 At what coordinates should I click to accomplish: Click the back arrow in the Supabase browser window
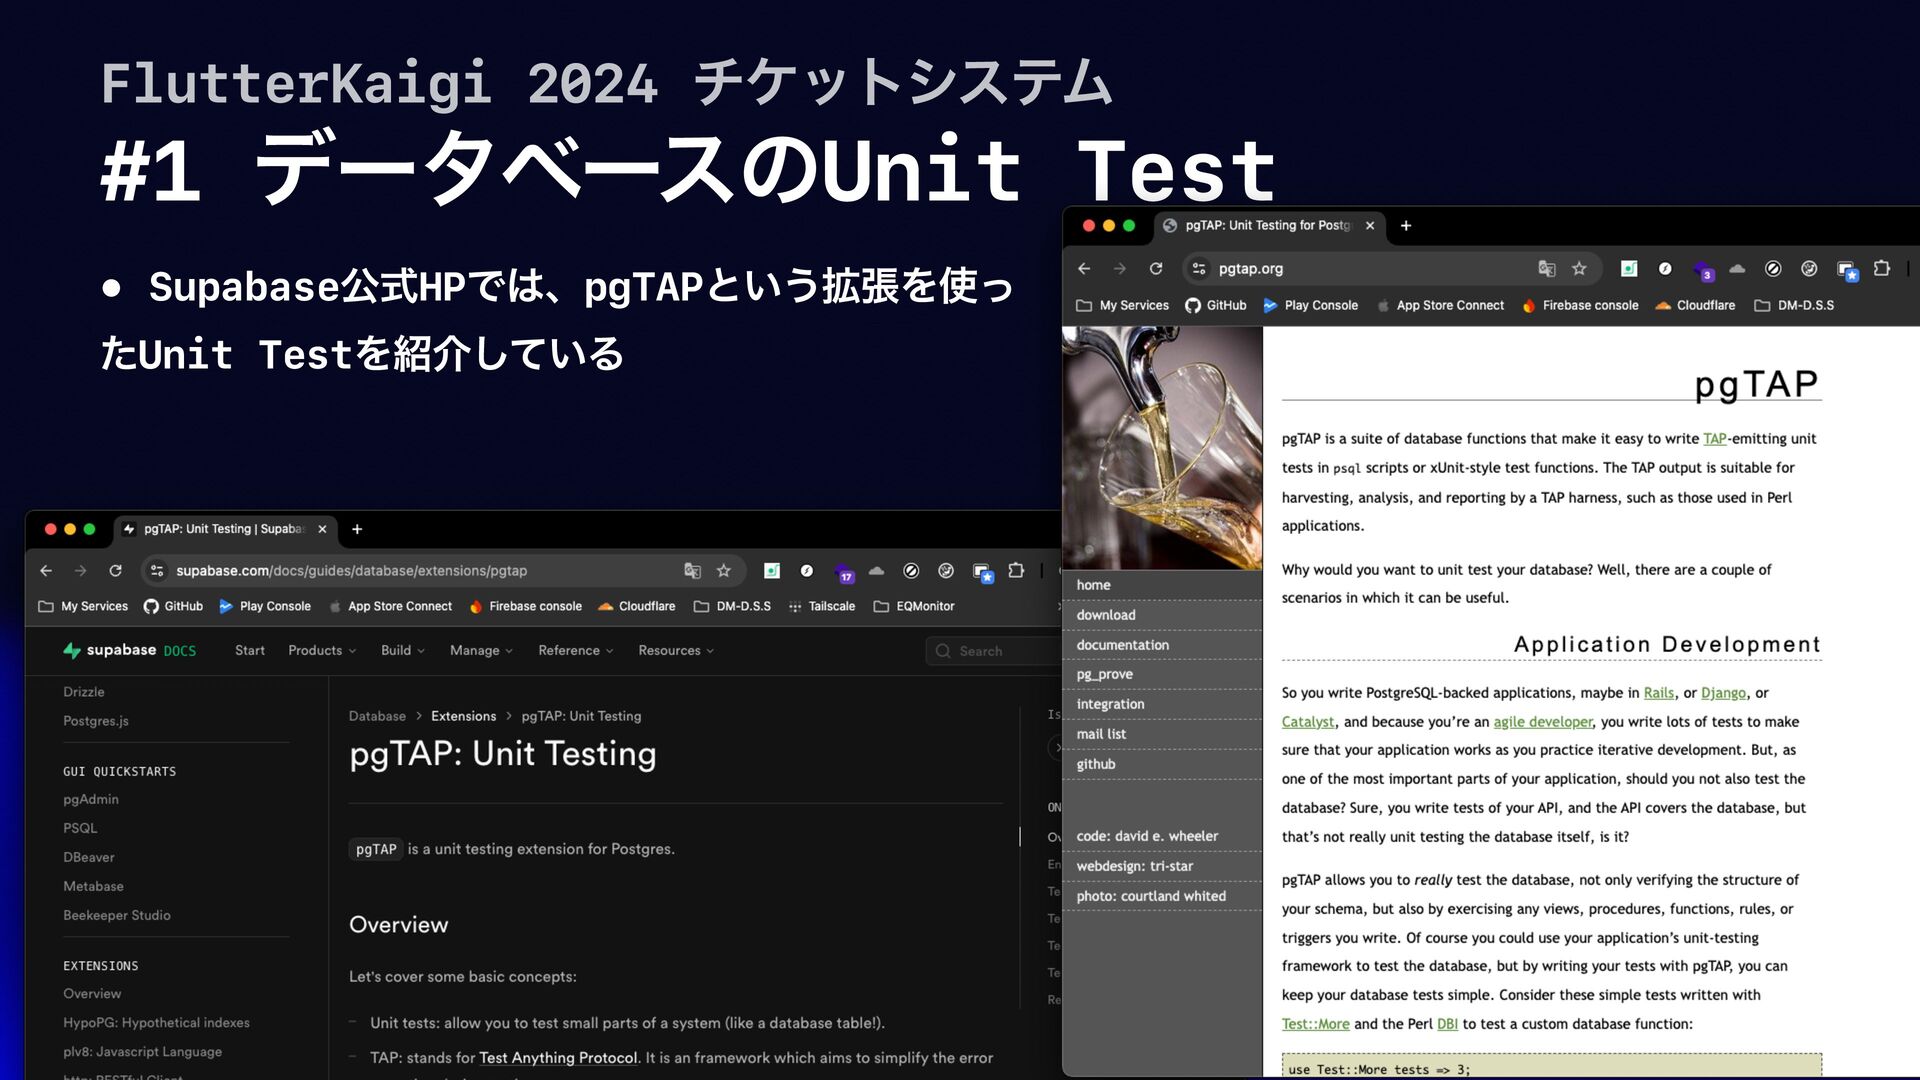46,571
